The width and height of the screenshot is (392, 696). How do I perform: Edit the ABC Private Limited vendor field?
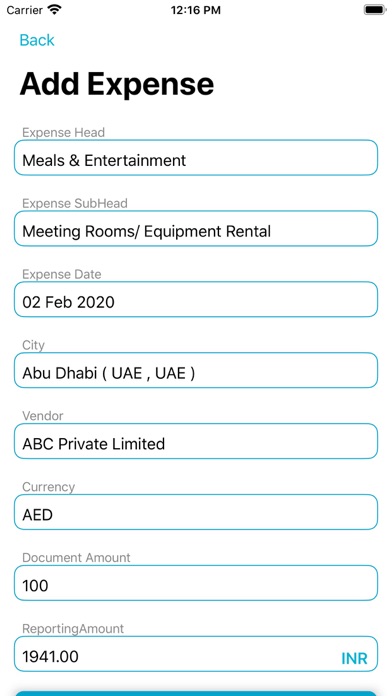click(196, 441)
